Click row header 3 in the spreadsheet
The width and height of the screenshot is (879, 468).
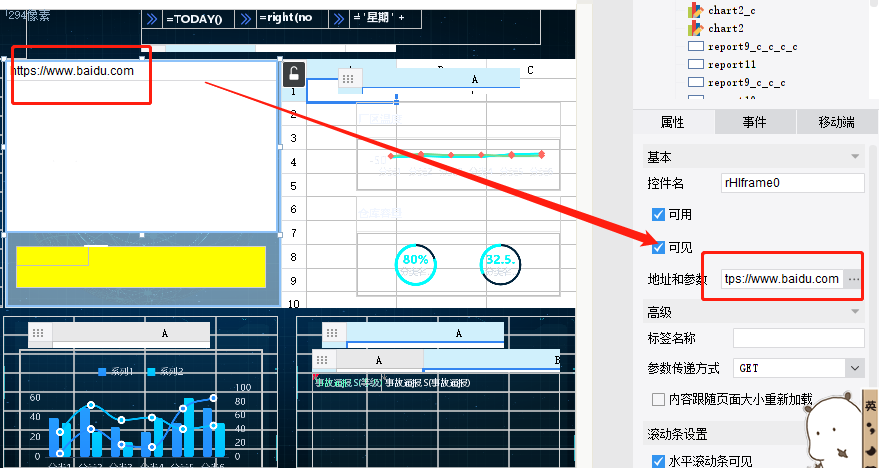(293, 138)
